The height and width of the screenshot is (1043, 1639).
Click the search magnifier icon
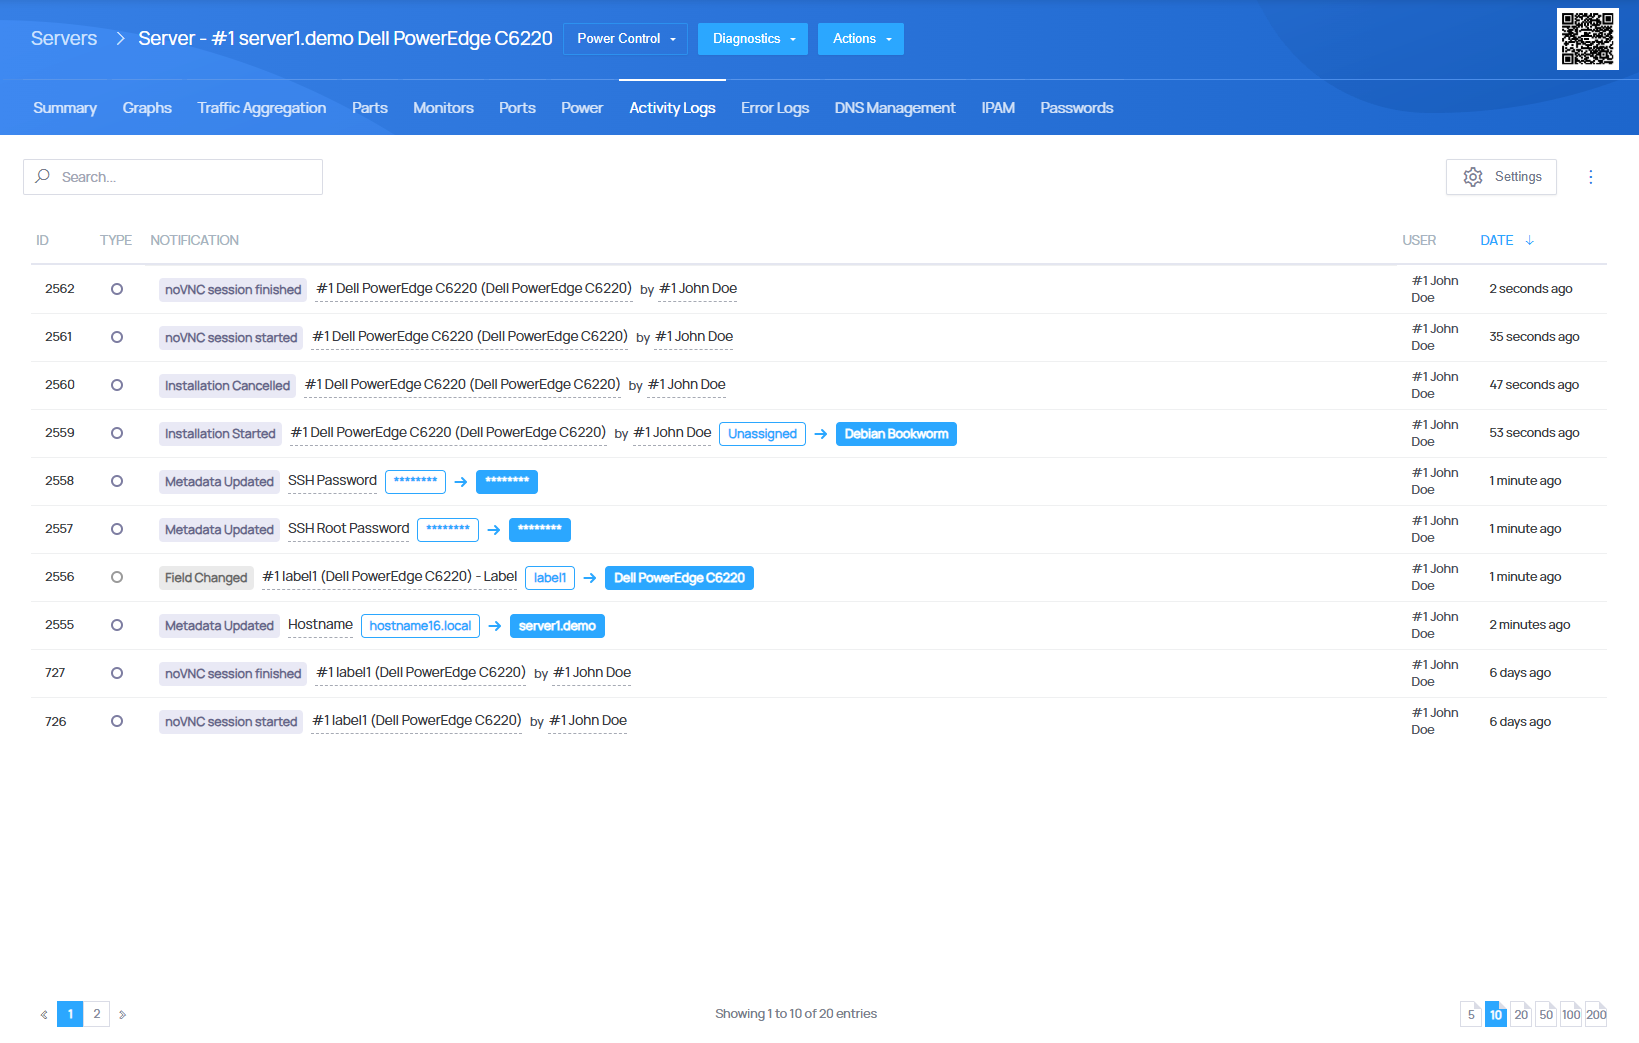coord(42,176)
